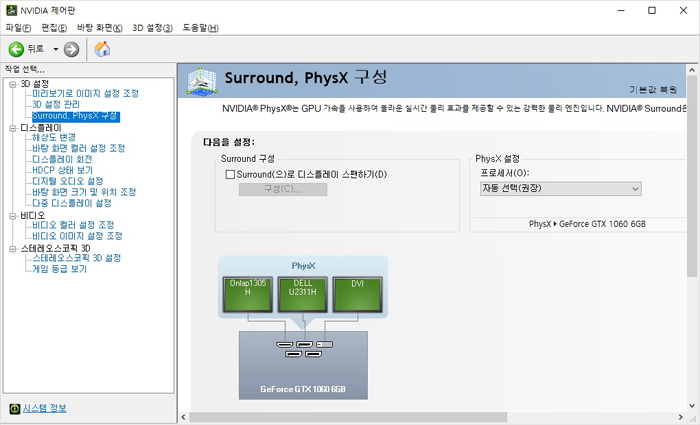This screenshot has height=425, width=700.
Task: Click the vertical scrollbar up arrow
Action: tap(692, 70)
